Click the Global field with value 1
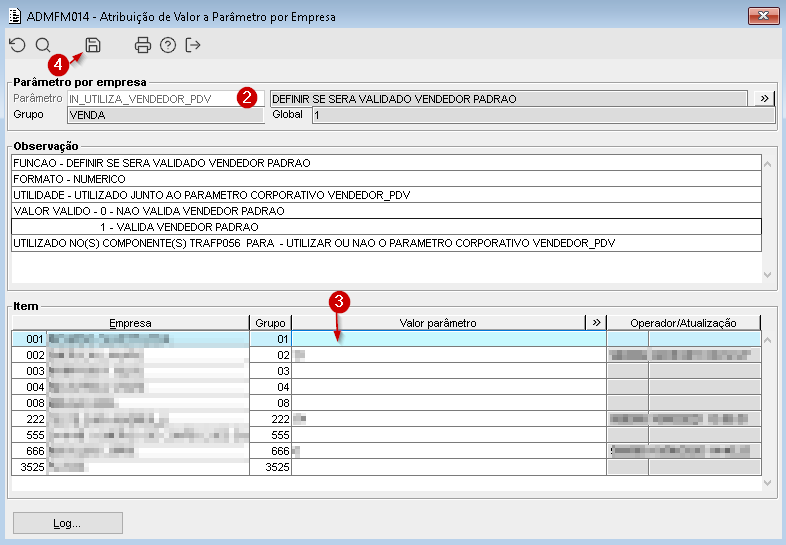This screenshot has width=786, height=545. tap(543, 115)
